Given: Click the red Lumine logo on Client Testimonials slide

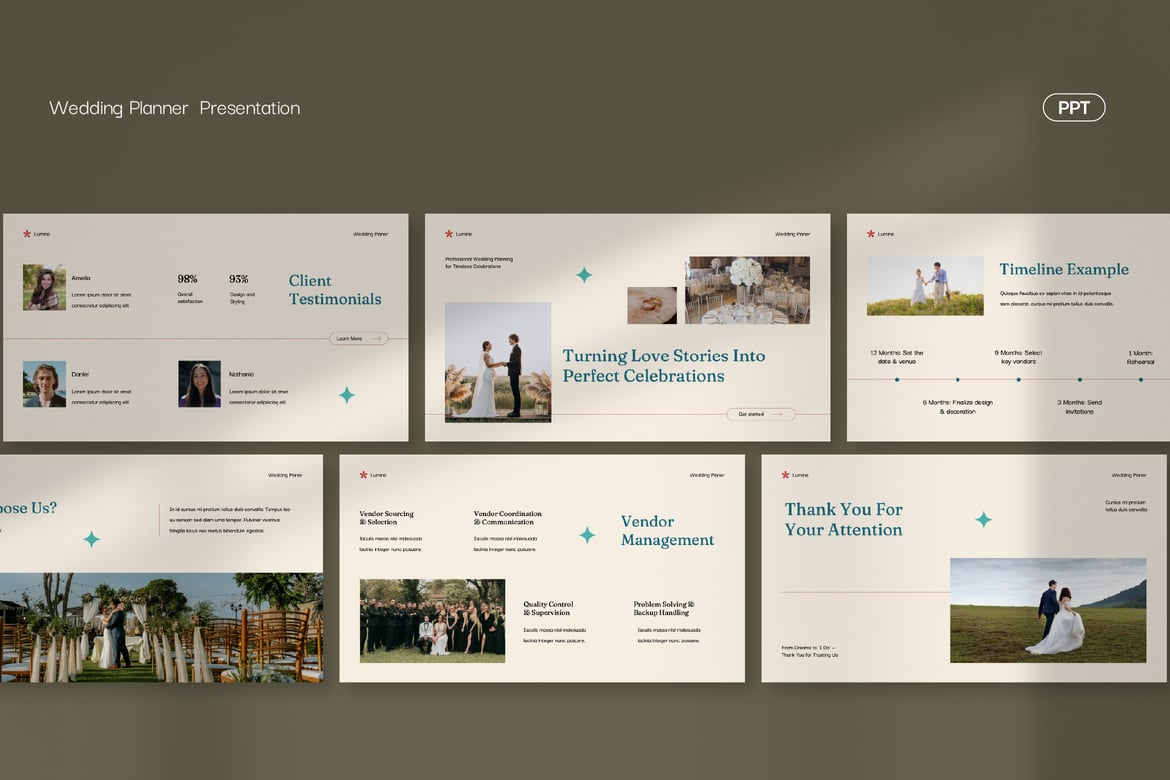Looking at the screenshot, I should [x=27, y=234].
